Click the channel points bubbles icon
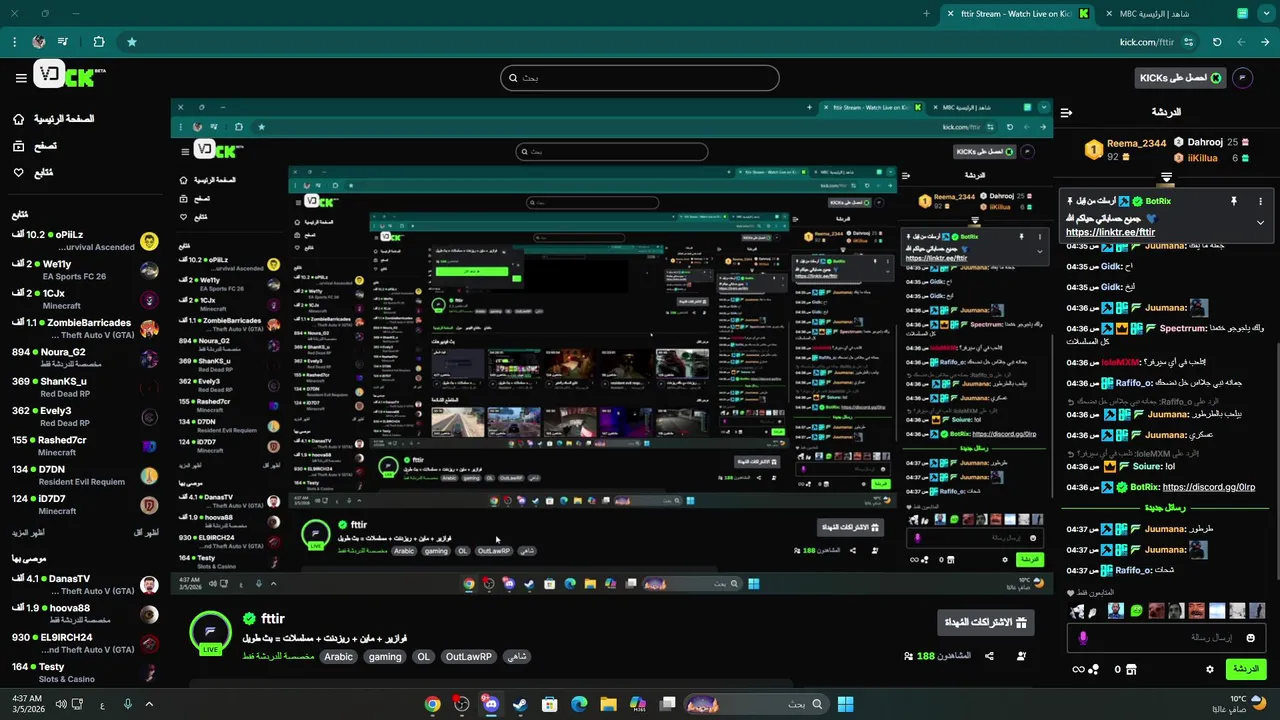The height and width of the screenshot is (720, 1280). (1094, 669)
